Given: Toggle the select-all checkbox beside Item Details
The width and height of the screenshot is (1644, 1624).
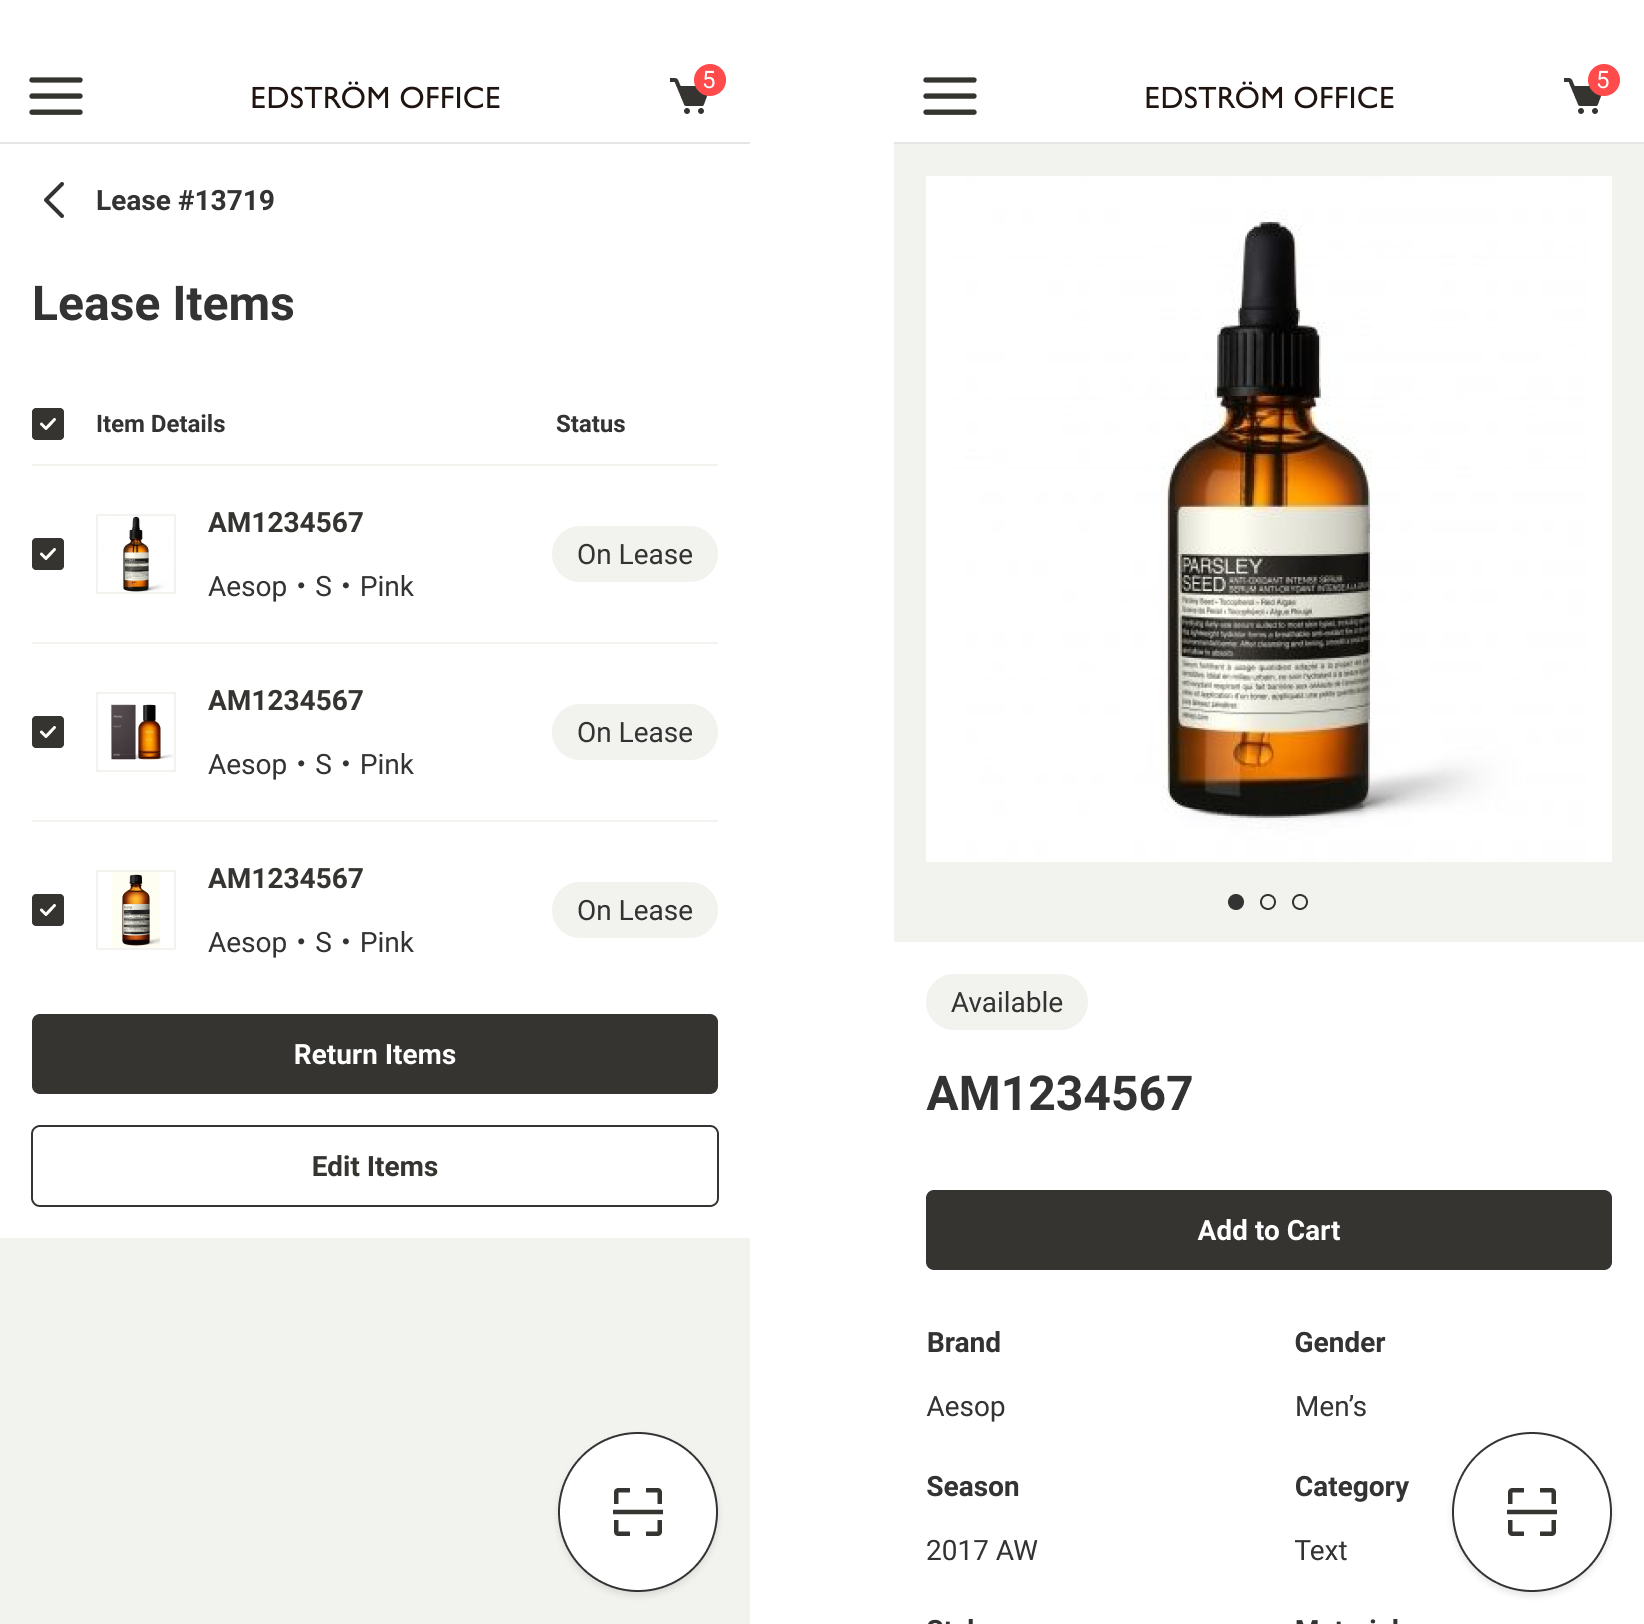Looking at the screenshot, I should click(x=48, y=424).
